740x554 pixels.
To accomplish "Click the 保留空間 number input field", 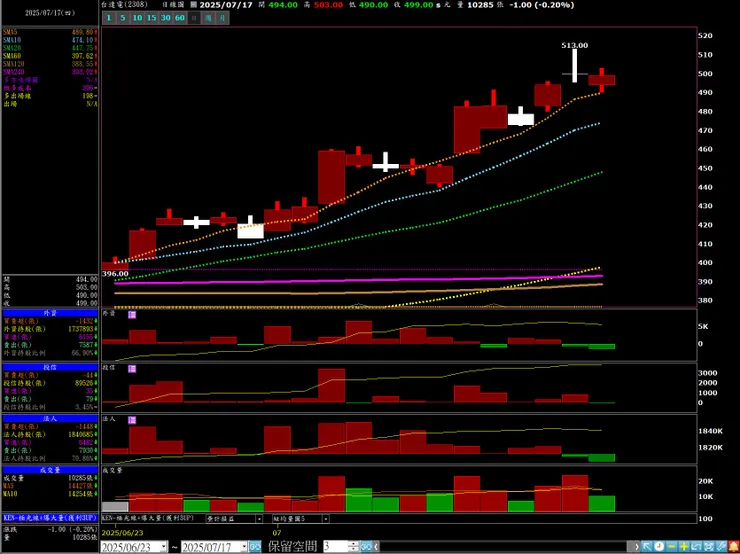I will tap(336, 547).
